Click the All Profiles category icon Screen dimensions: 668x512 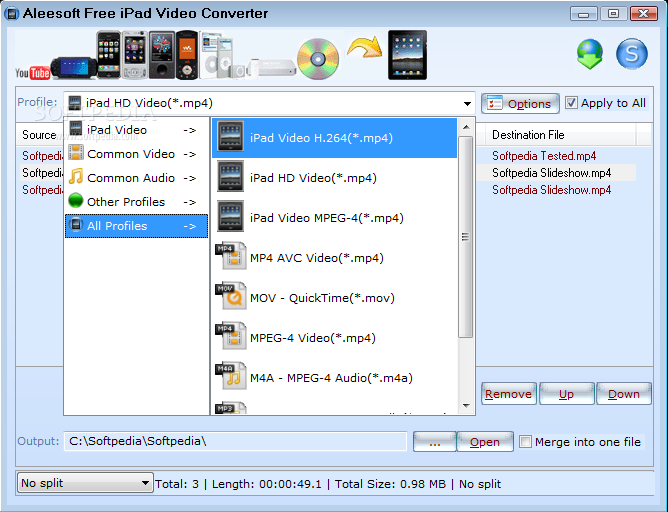click(76, 224)
